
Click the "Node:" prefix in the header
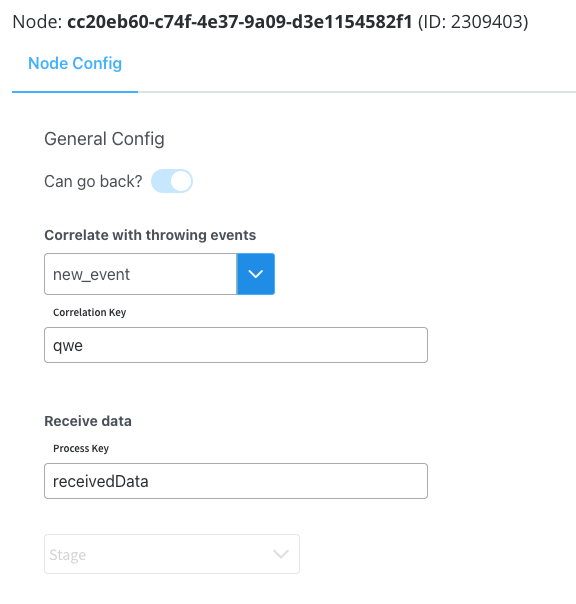tap(37, 22)
